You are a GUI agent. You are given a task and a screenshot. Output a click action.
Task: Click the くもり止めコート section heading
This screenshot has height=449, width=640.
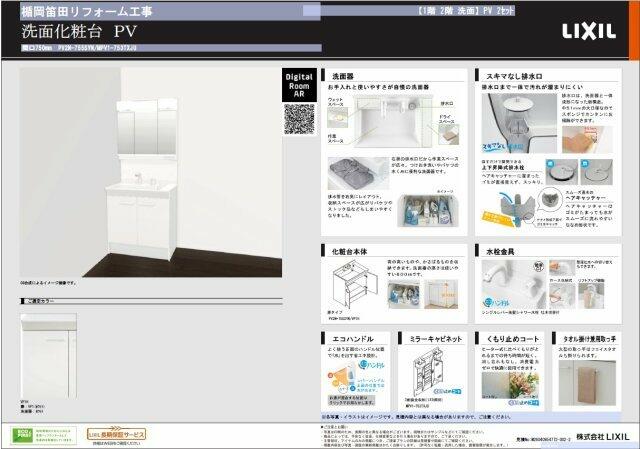pyautogui.click(x=513, y=339)
